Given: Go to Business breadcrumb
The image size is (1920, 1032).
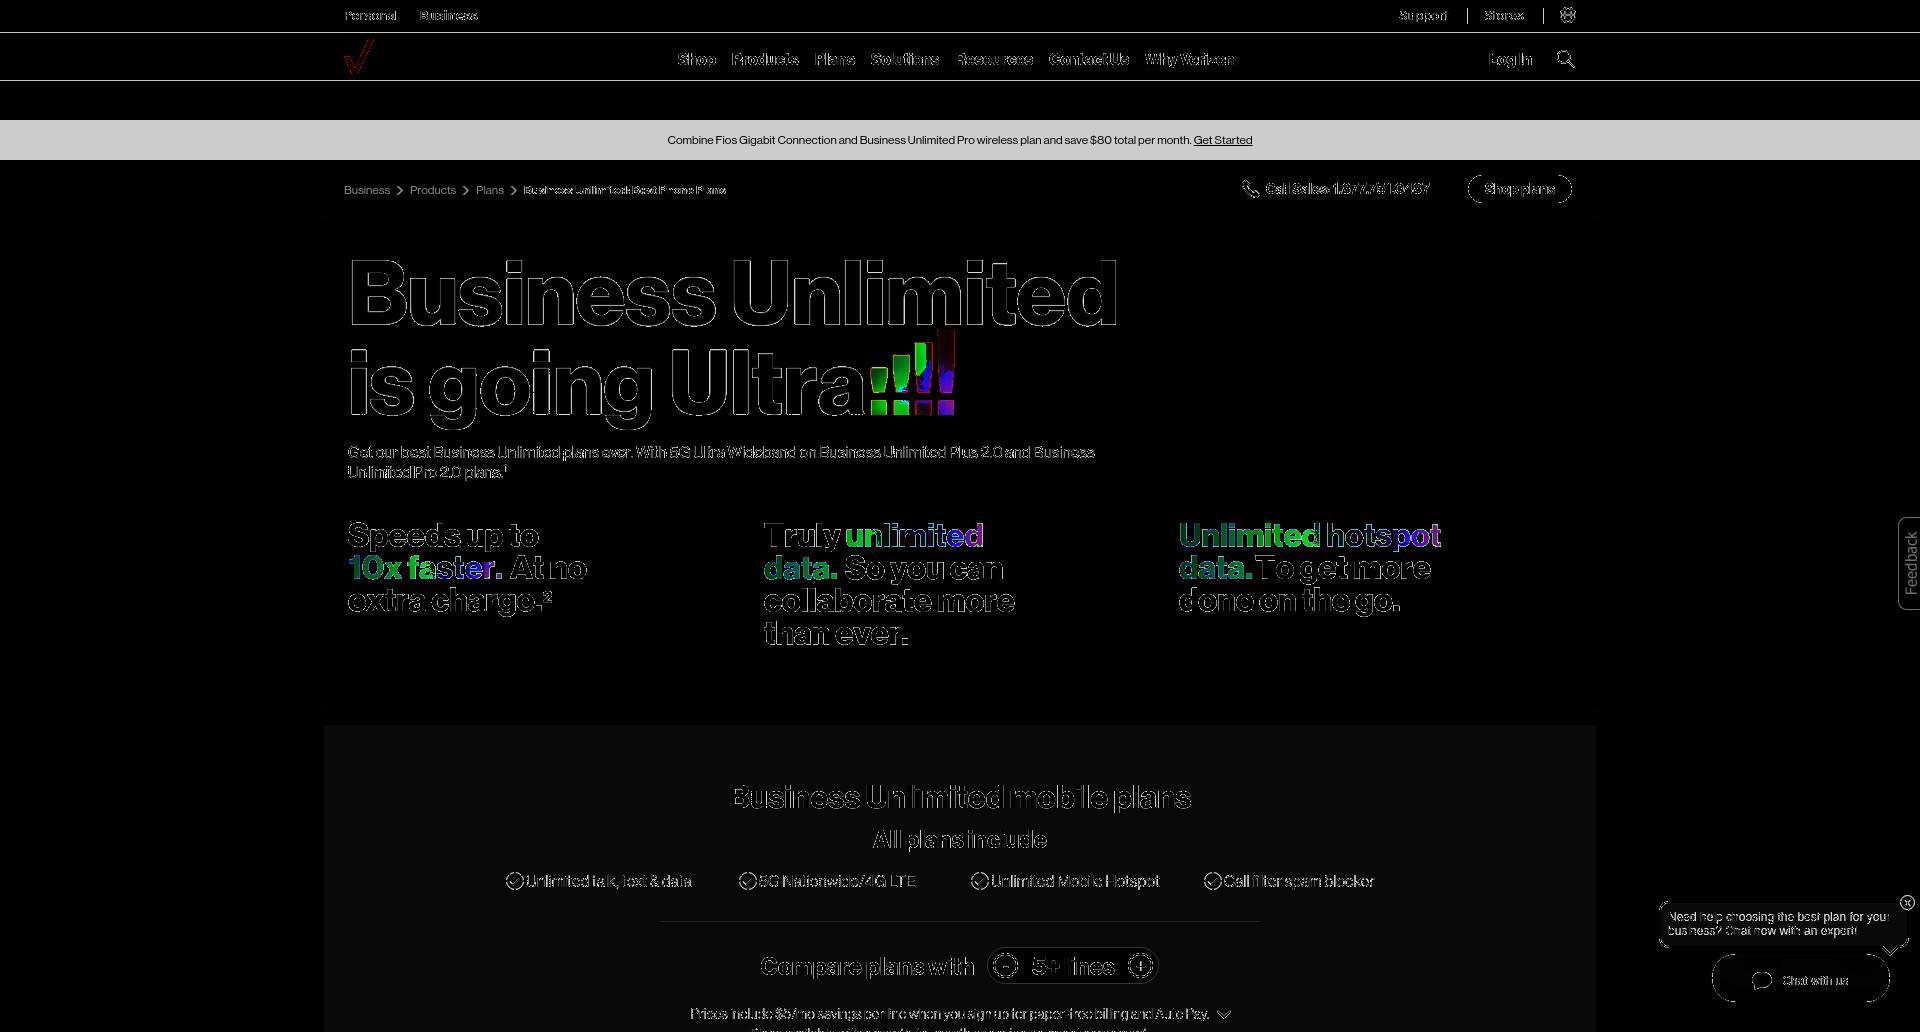Looking at the screenshot, I should pyautogui.click(x=367, y=190).
